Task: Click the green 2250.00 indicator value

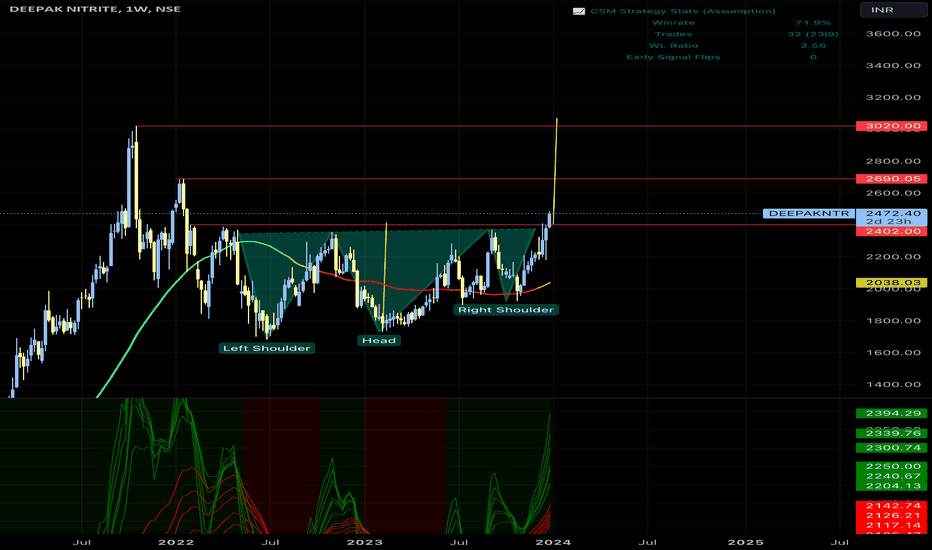Action: pos(892,466)
